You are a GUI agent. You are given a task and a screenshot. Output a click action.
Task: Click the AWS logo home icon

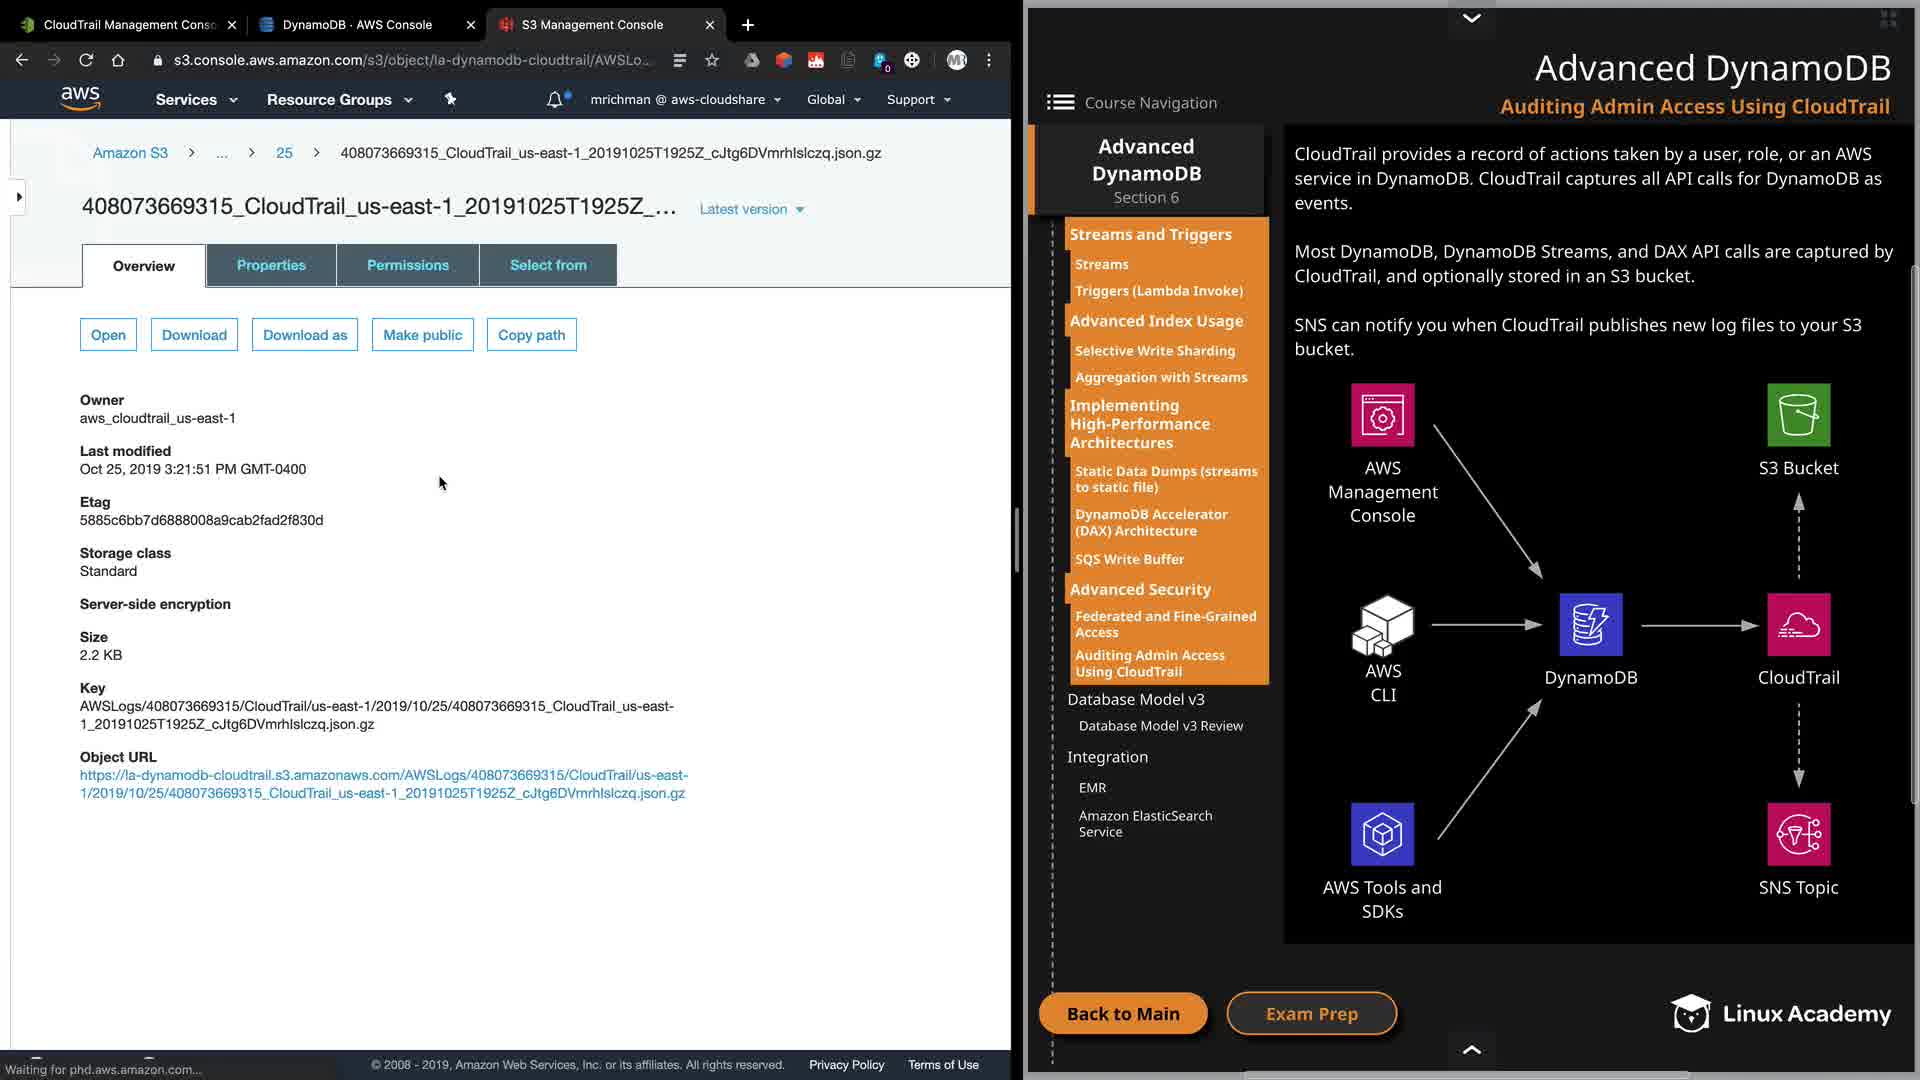point(80,98)
